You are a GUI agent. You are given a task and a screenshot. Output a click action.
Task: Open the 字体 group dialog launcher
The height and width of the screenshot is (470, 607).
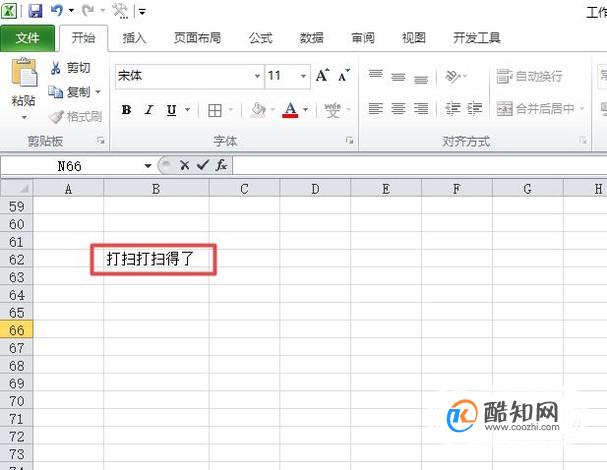pyautogui.click(x=350, y=141)
